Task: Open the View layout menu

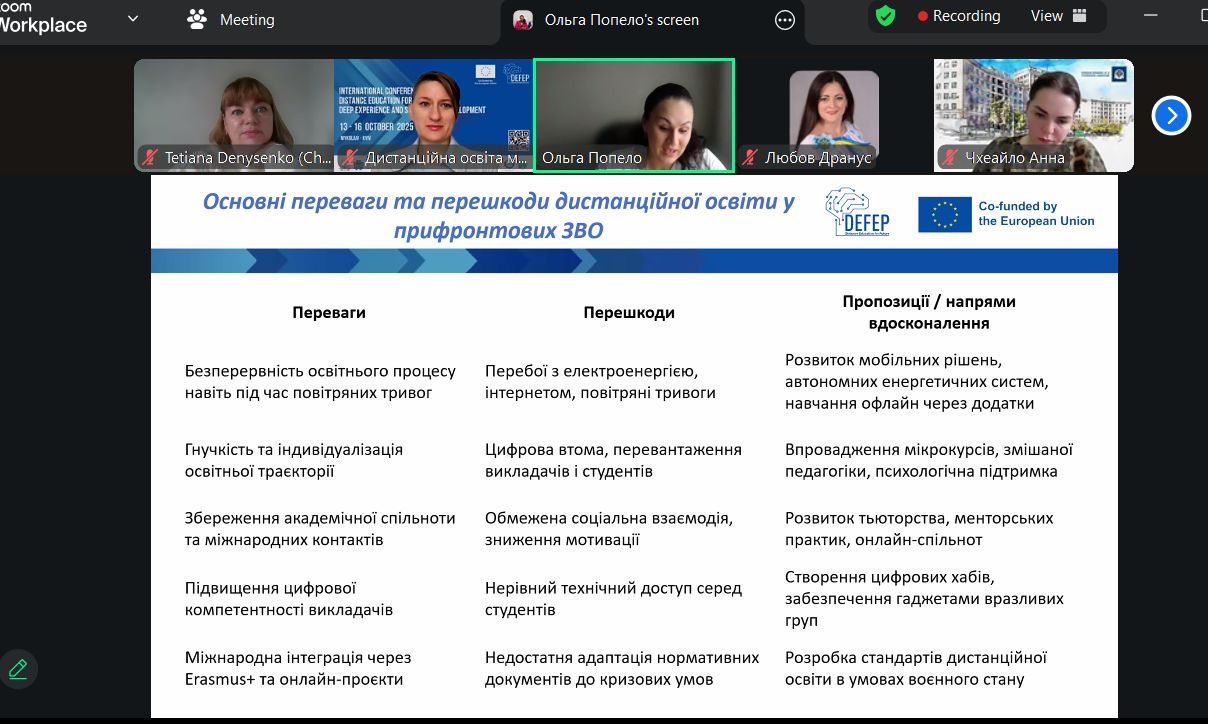Action: [x=1058, y=16]
